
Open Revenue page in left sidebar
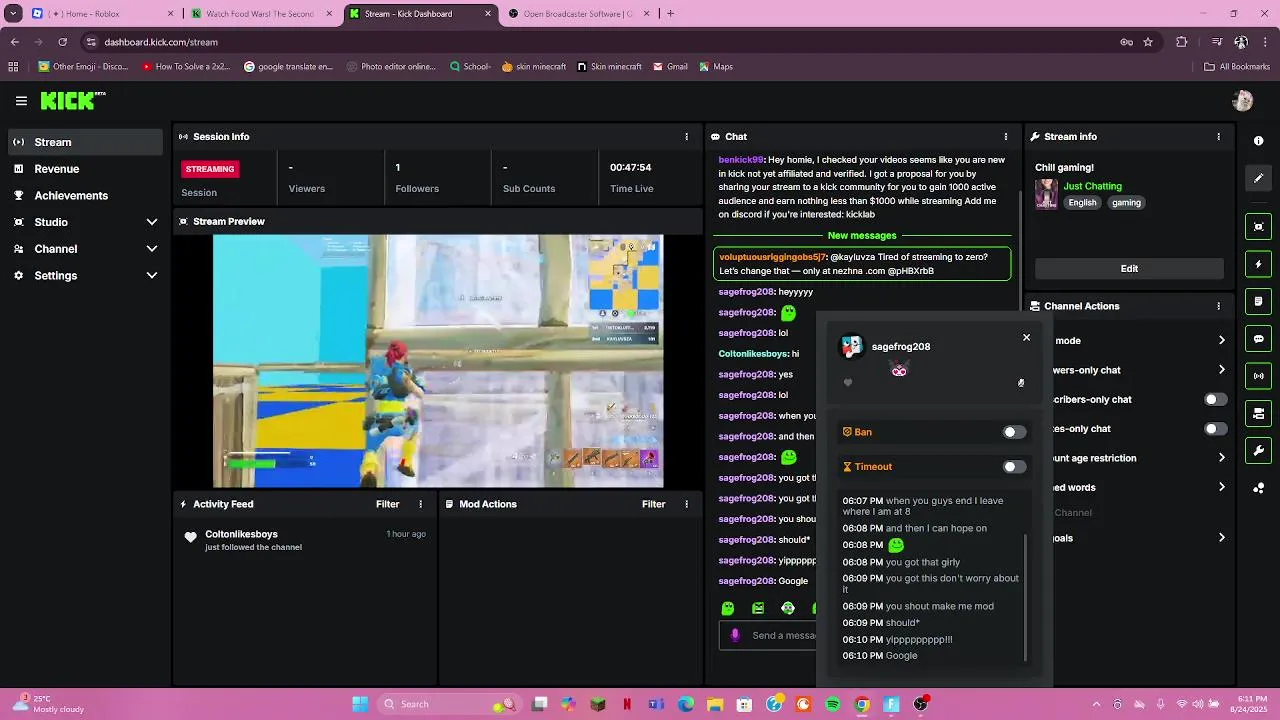(x=86, y=169)
